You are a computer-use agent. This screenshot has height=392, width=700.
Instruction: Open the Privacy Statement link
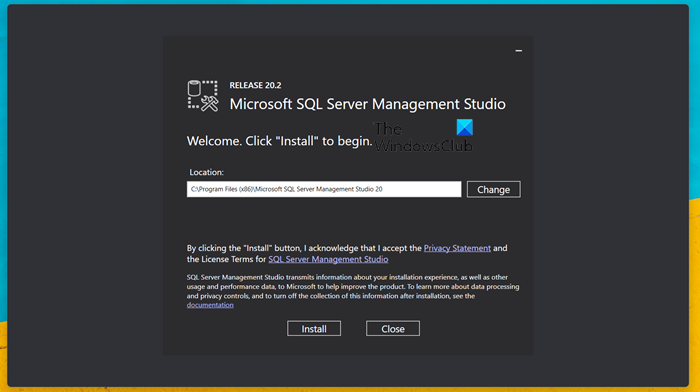point(457,248)
